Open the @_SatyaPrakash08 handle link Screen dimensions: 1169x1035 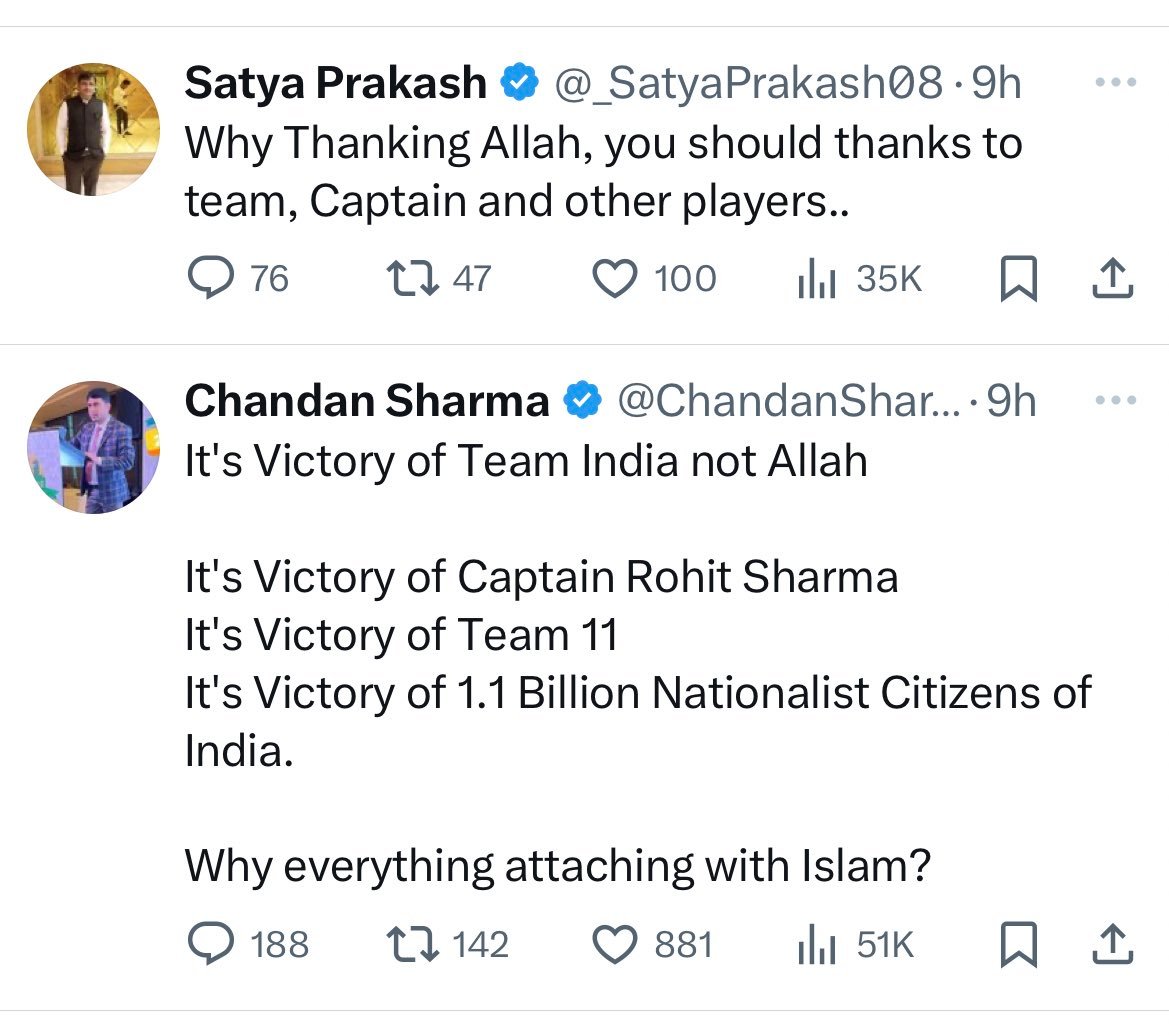[x=748, y=83]
